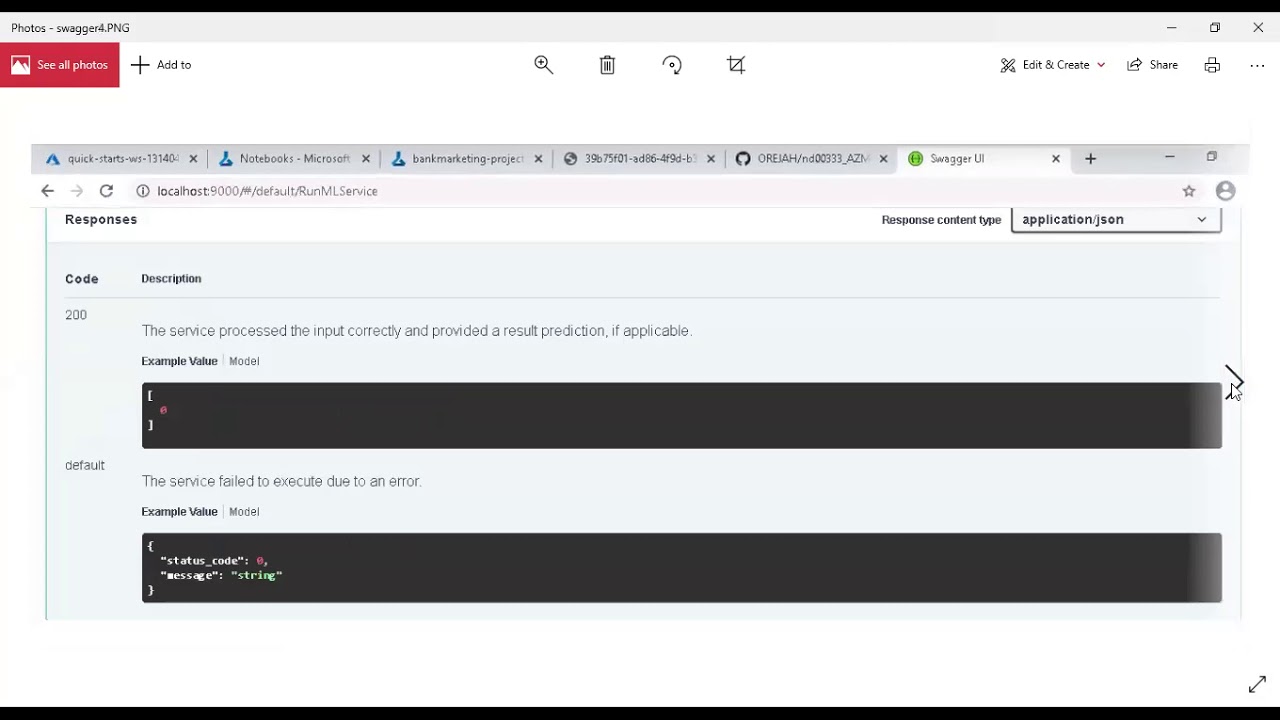Close the 39b75f01 browser tab
The image size is (1280, 720).
[711, 159]
